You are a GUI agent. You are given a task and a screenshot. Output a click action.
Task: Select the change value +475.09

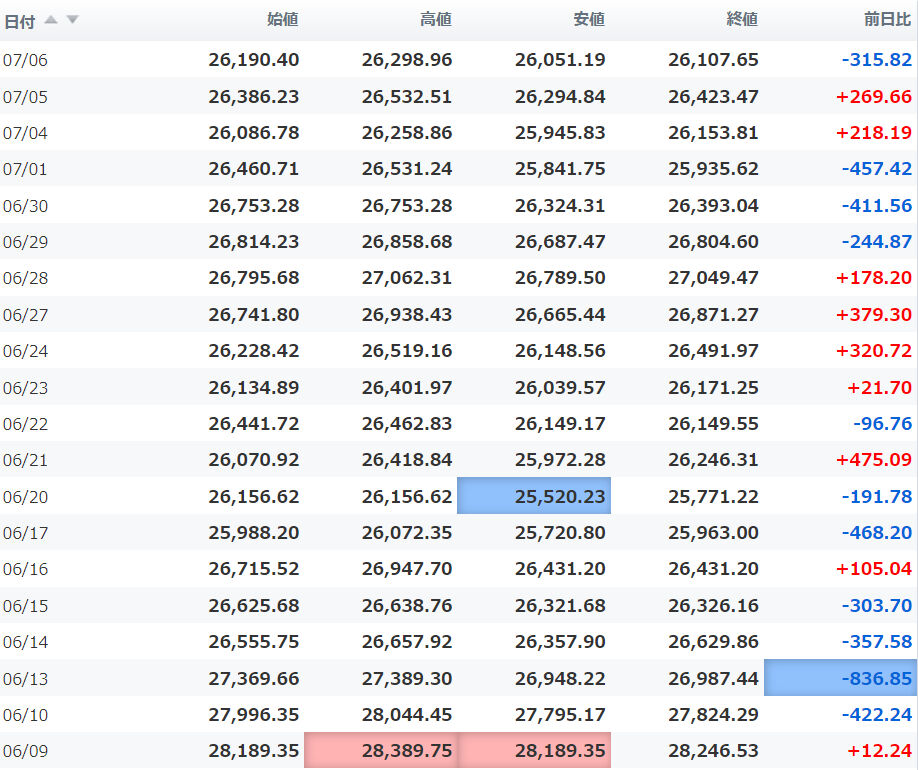(874, 460)
